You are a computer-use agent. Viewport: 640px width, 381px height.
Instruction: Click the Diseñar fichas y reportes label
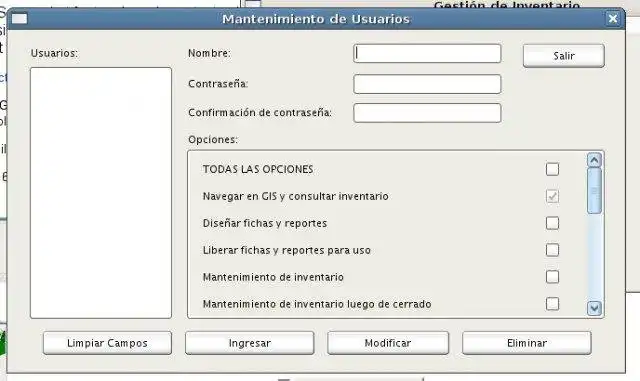(265, 223)
